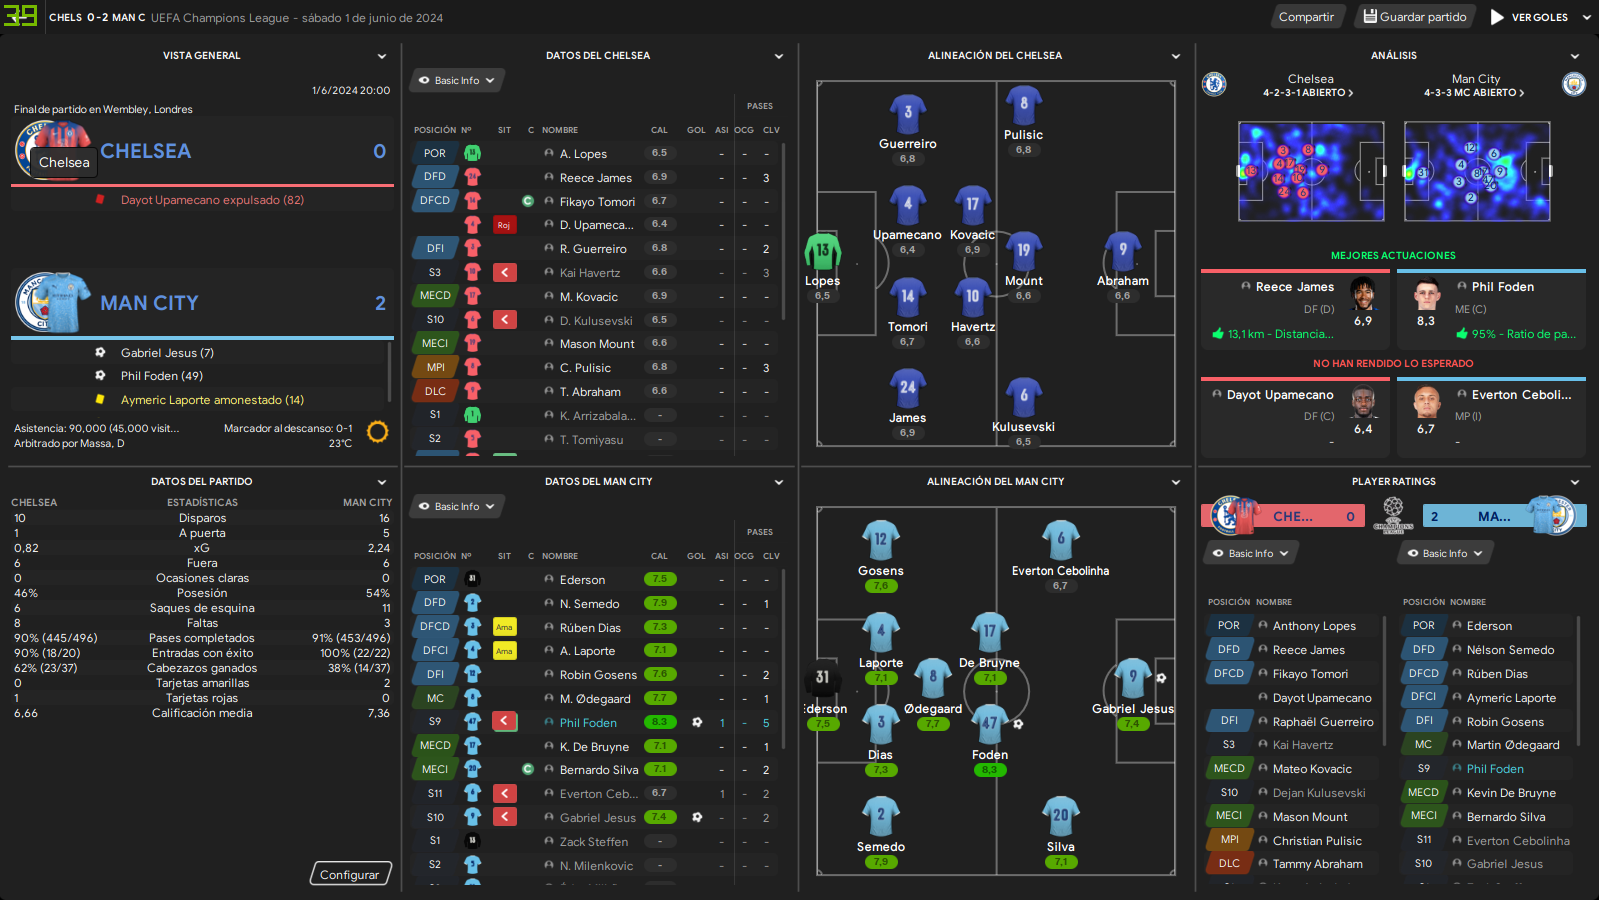Open the Chelsea heat map thumbnail
1599x900 pixels.
1311,171
